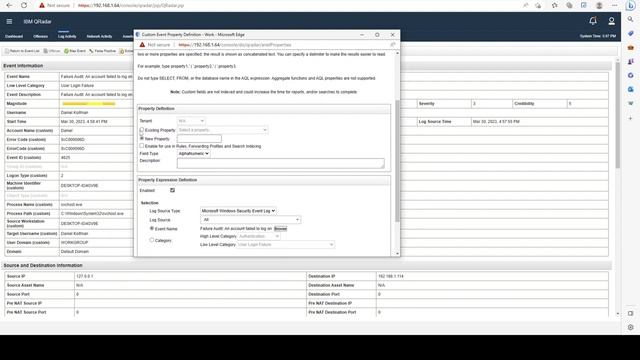Click the popup address bar URL
Screen dimensions: 640x360
pos(235,44)
